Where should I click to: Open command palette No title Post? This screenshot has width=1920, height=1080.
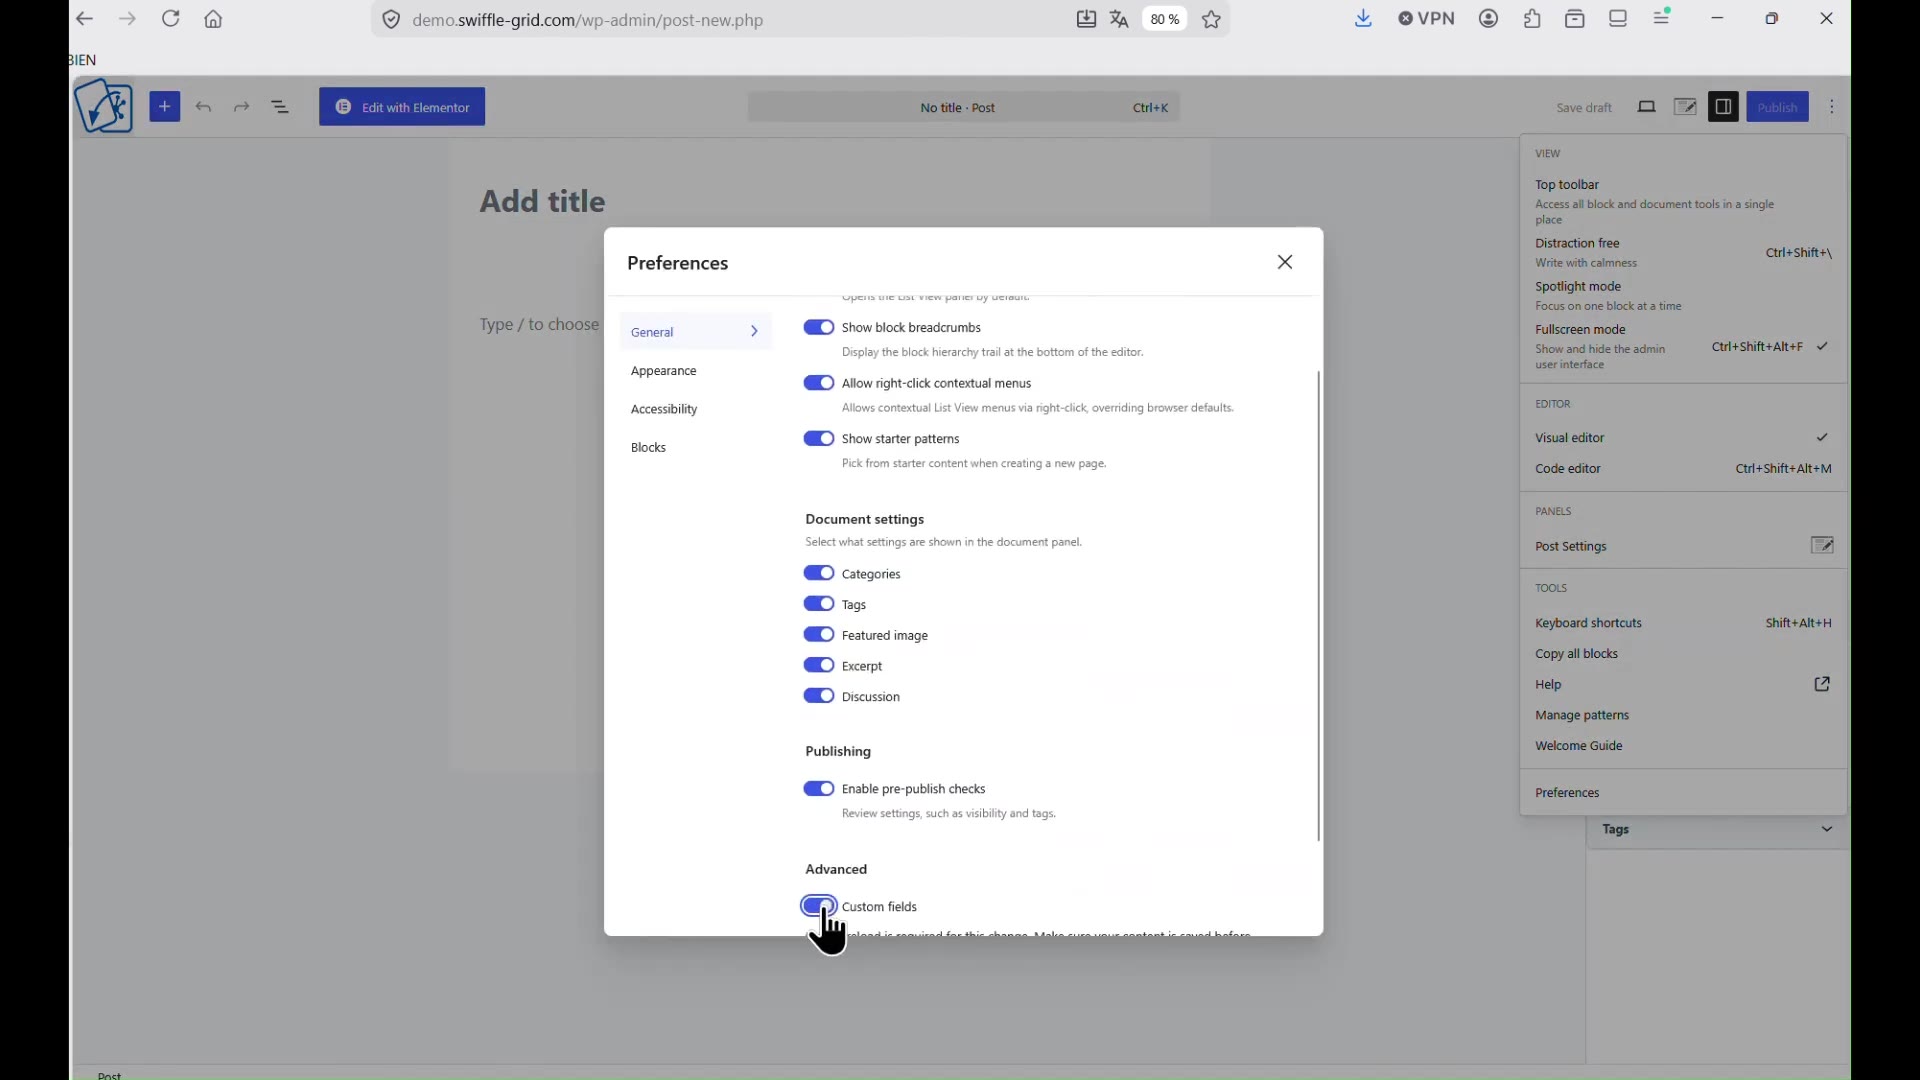963,107
